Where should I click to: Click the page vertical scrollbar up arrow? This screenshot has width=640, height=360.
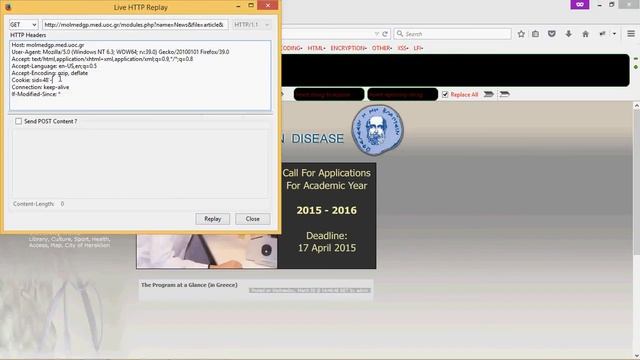[636, 106]
